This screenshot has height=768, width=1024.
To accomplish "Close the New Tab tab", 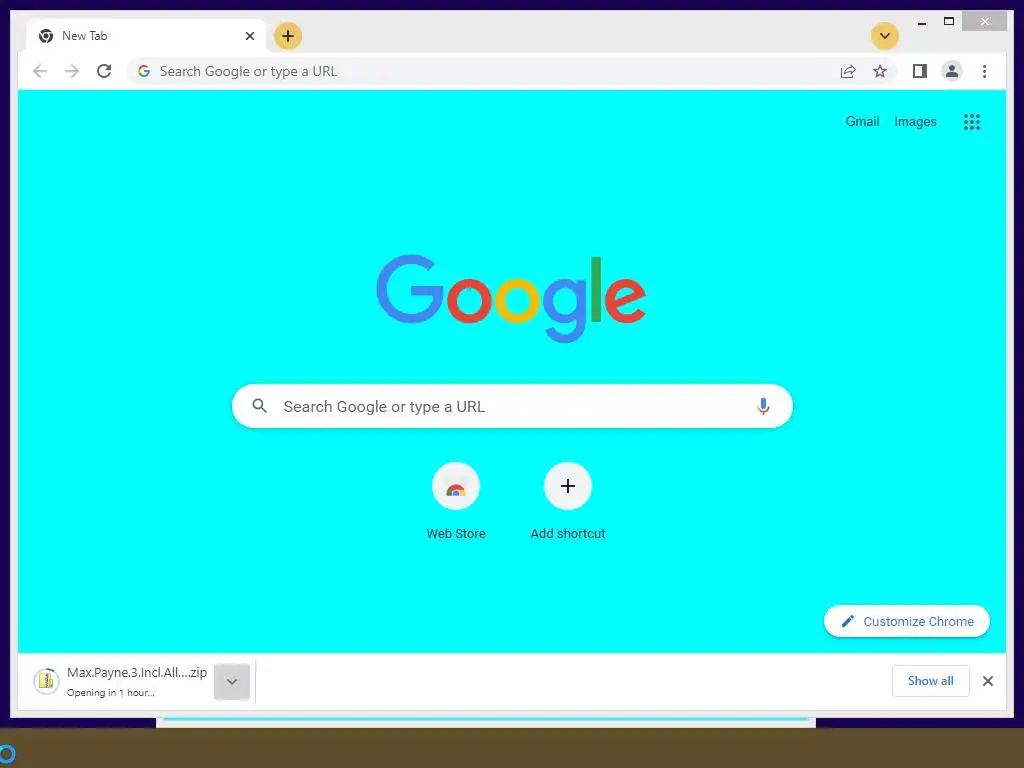I will [x=249, y=36].
